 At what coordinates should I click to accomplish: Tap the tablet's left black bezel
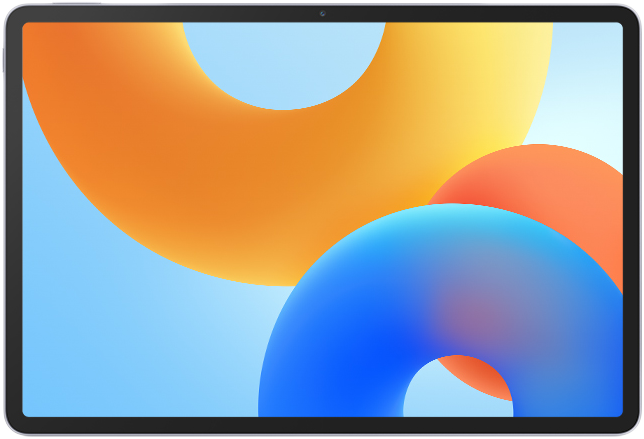coord(13,220)
